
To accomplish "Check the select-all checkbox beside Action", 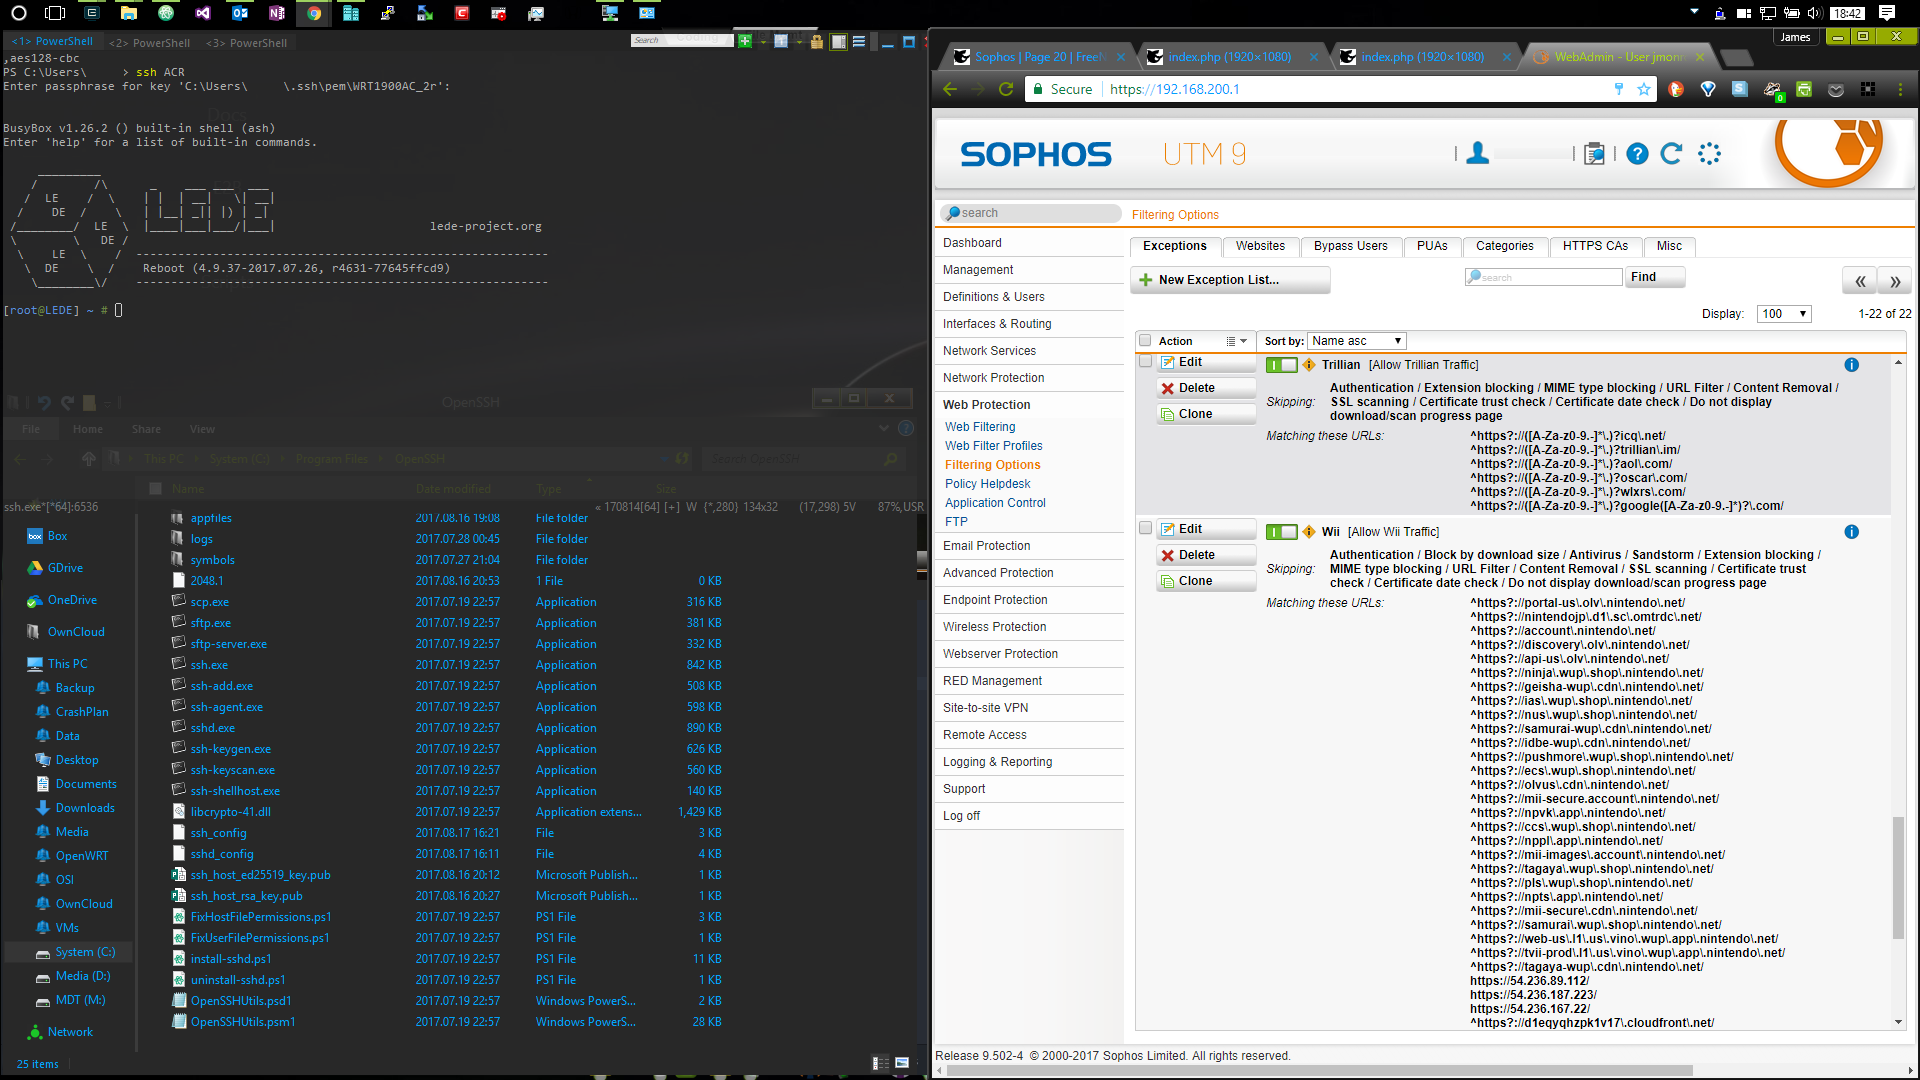I will [x=1146, y=341].
